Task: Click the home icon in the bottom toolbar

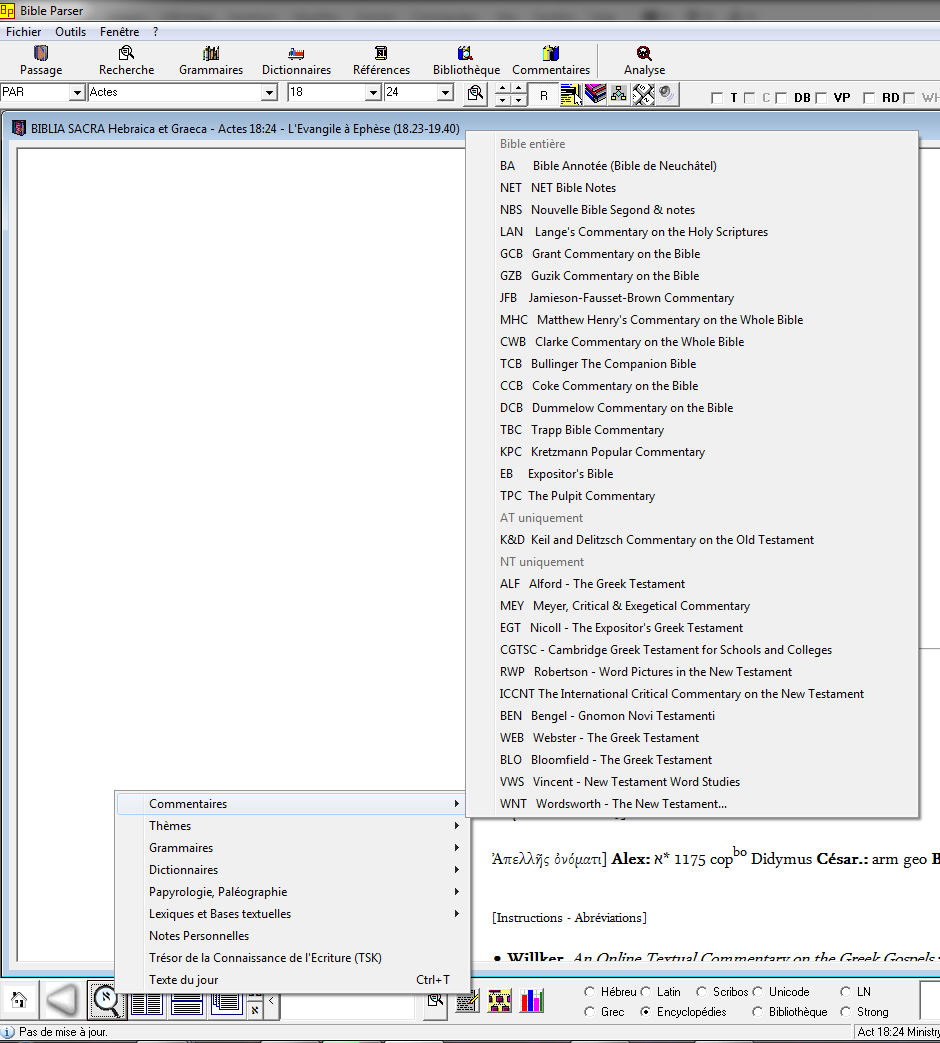Action: click(19, 1000)
